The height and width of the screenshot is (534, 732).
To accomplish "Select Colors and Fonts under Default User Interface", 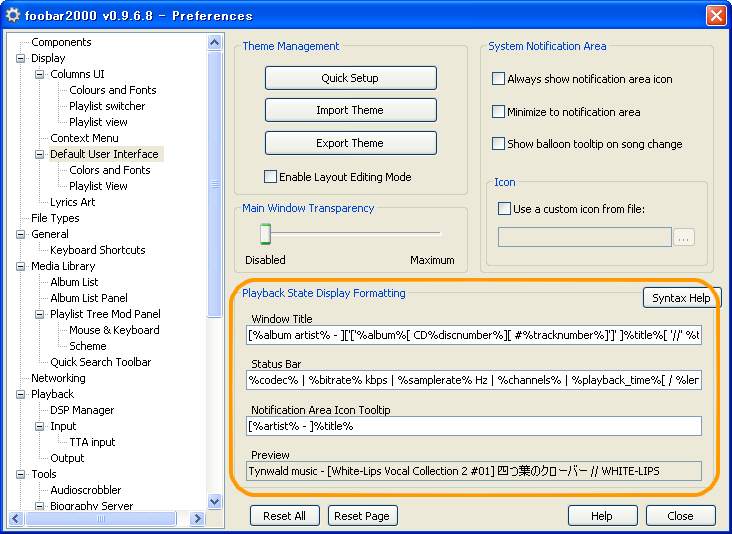I will tap(110, 170).
